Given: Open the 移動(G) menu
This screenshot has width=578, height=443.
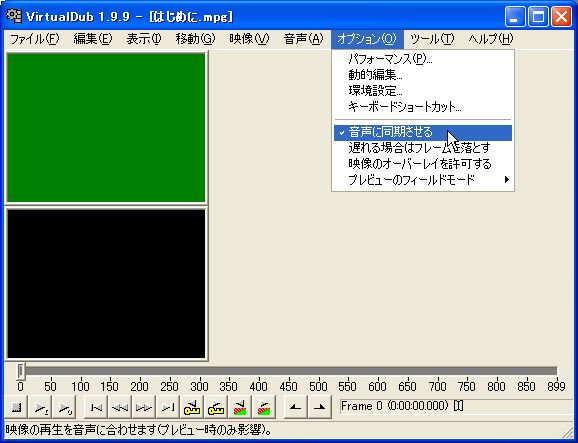Looking at the screenshot, I should [195, 39].
